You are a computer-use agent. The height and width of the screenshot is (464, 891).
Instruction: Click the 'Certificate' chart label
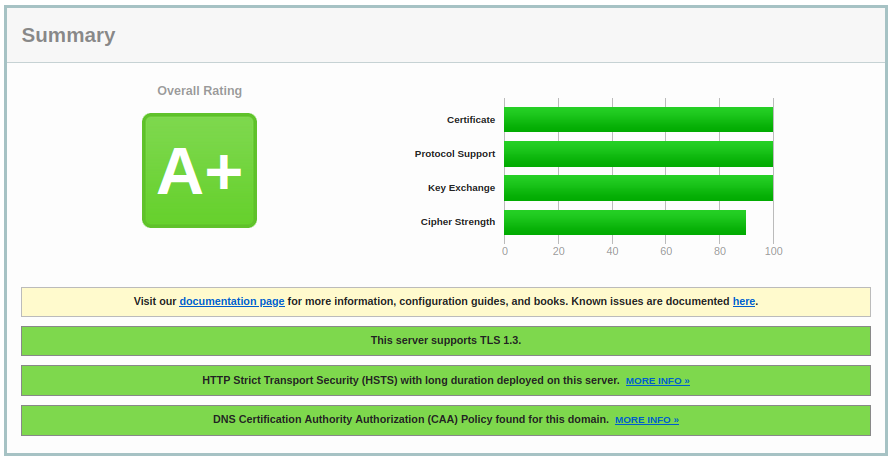pyautogui.click(x=471, y=120)
